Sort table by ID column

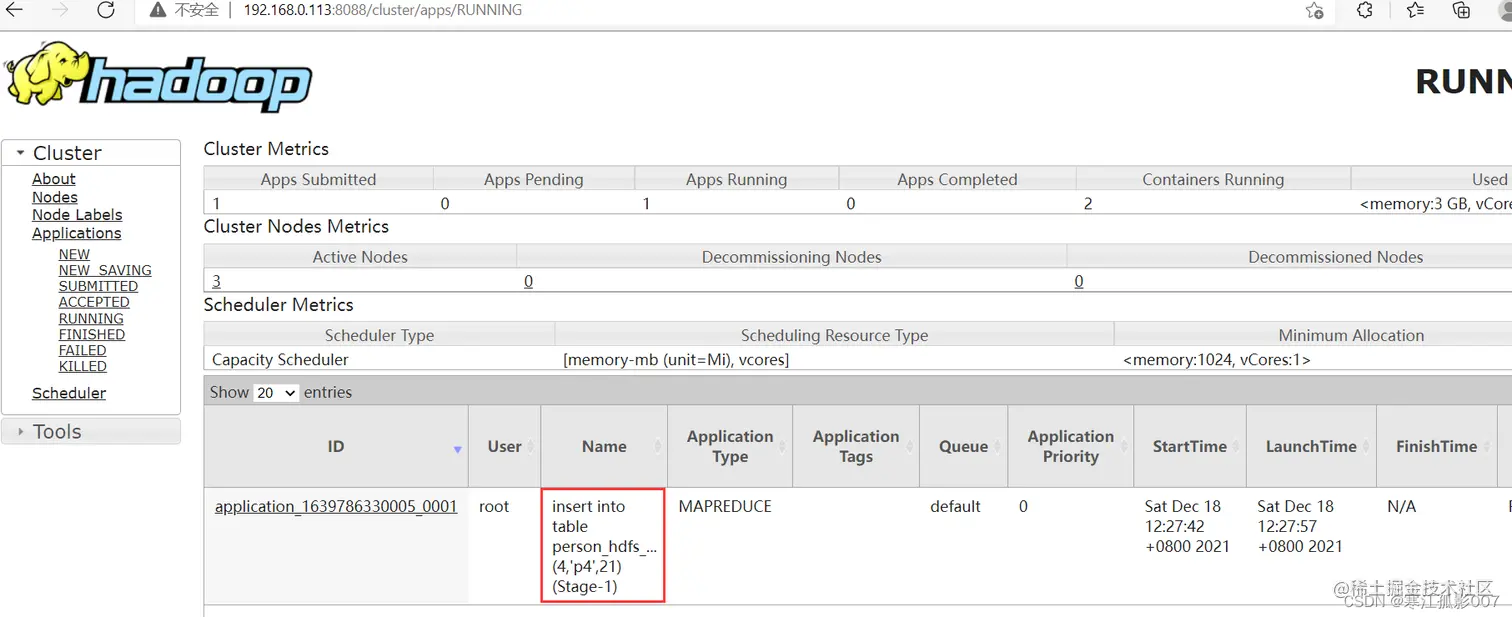click(x=336, y=447)
